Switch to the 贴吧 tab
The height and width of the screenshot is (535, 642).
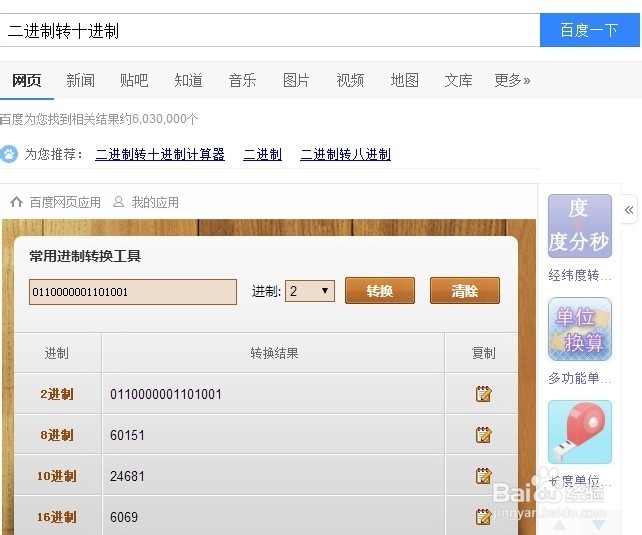[134, 80]
